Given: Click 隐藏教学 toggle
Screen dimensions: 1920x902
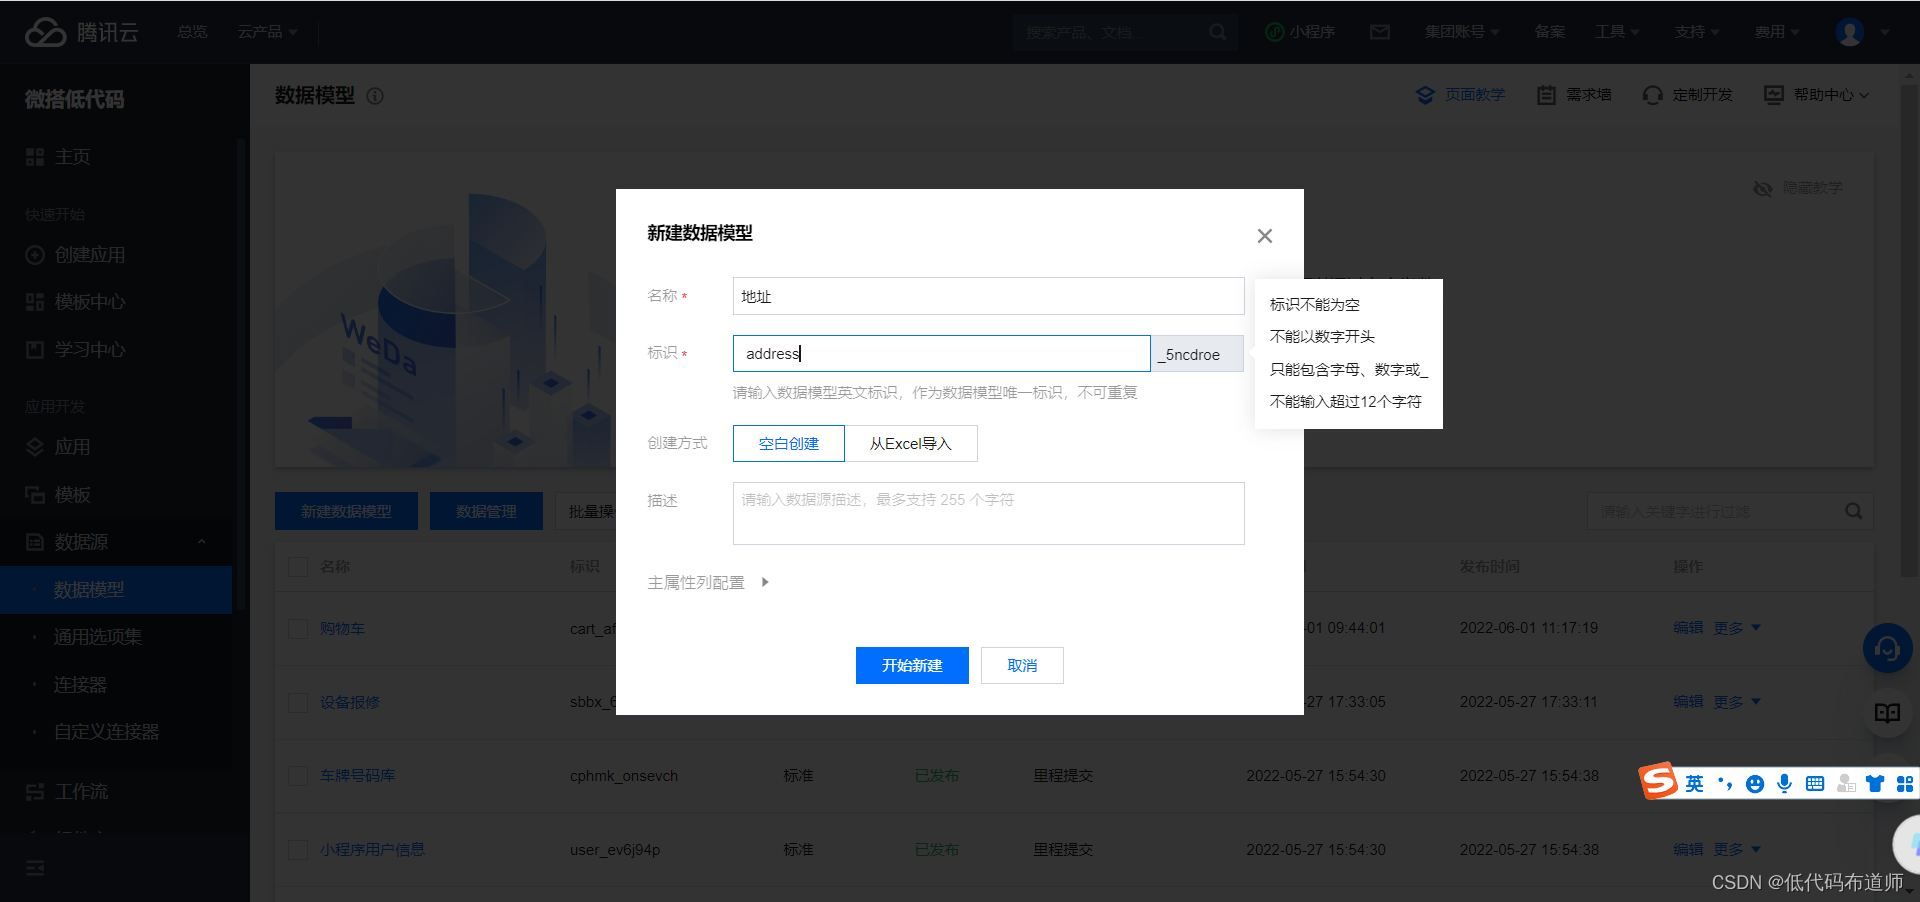Looking at the screenshot, I should [x=1798, y=188].
